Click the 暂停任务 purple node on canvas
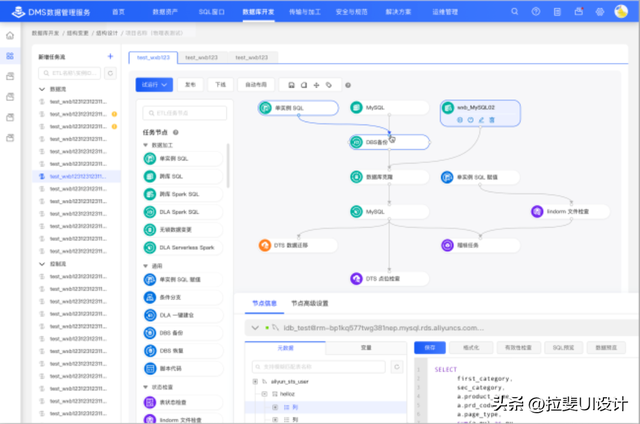640x424 pixels. (x=480, y=245)
